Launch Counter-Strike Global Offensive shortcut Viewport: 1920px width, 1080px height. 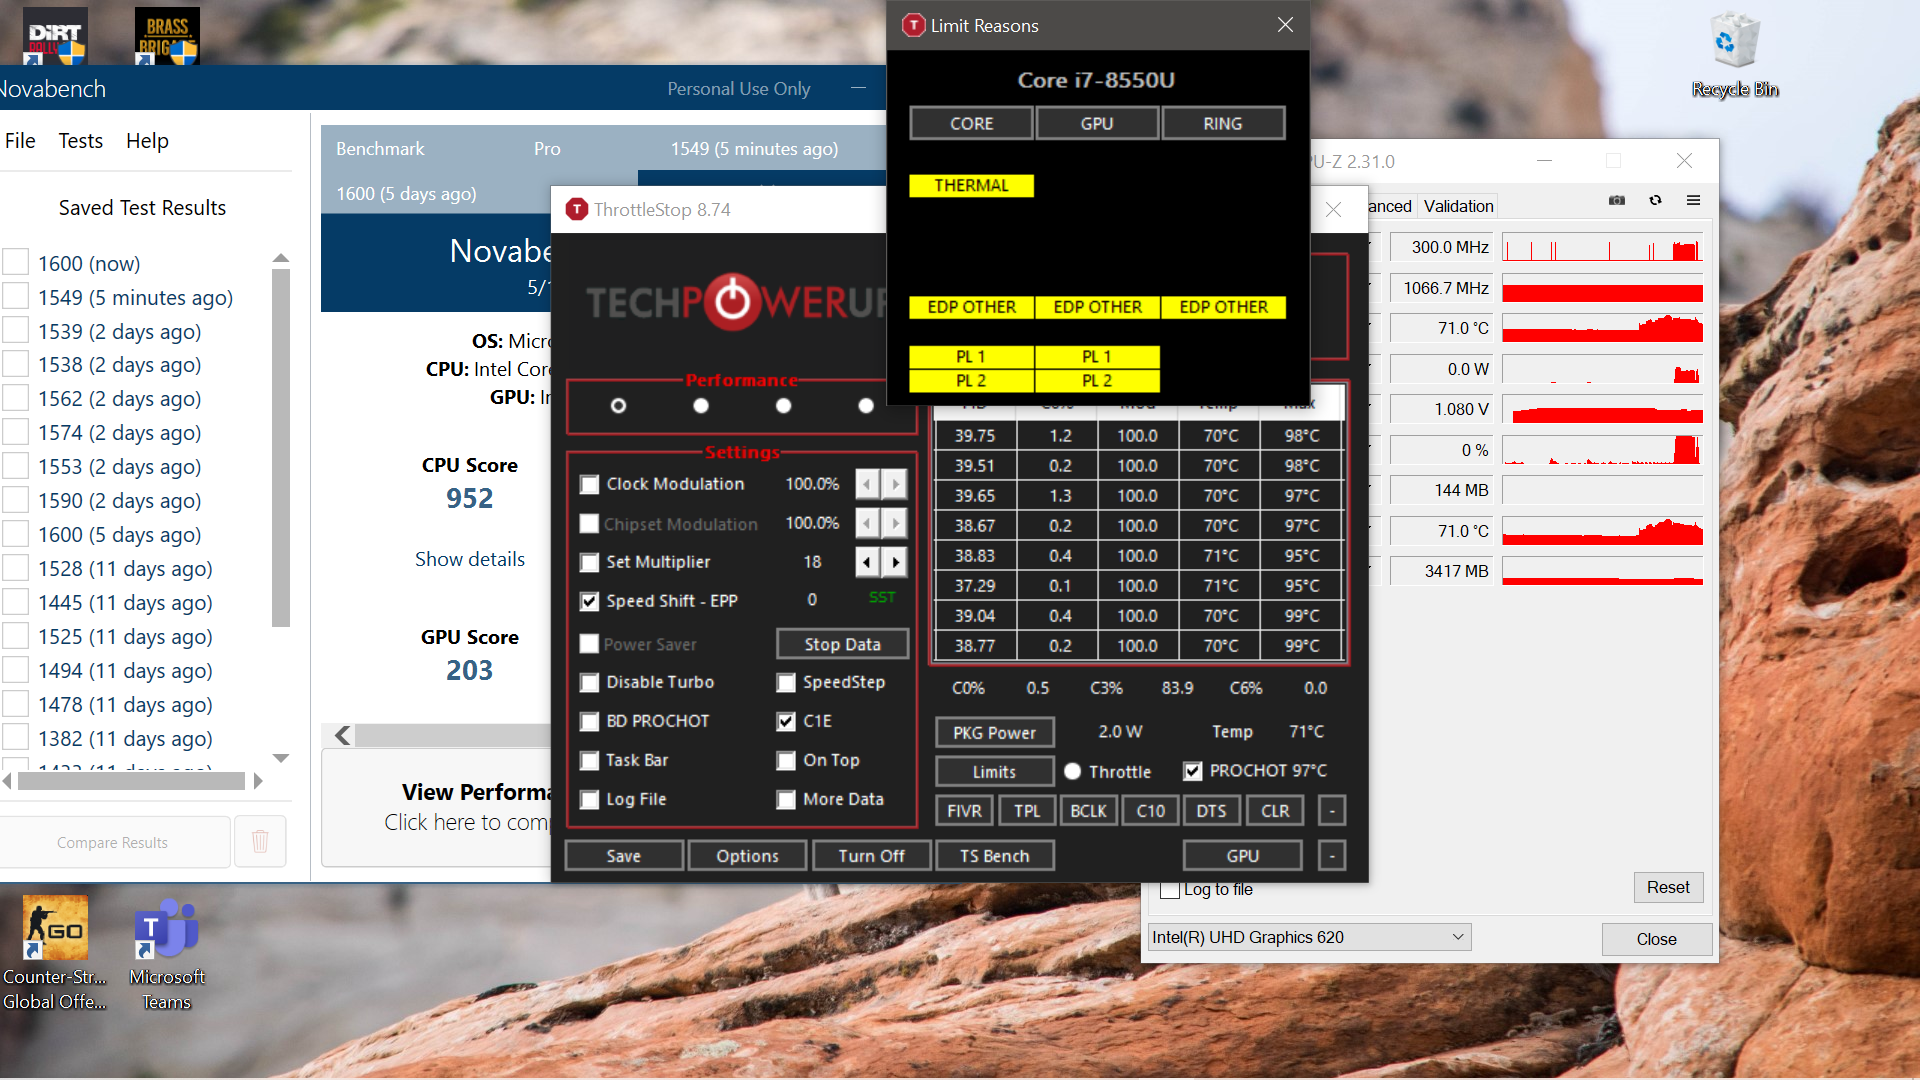coord(55,953)
